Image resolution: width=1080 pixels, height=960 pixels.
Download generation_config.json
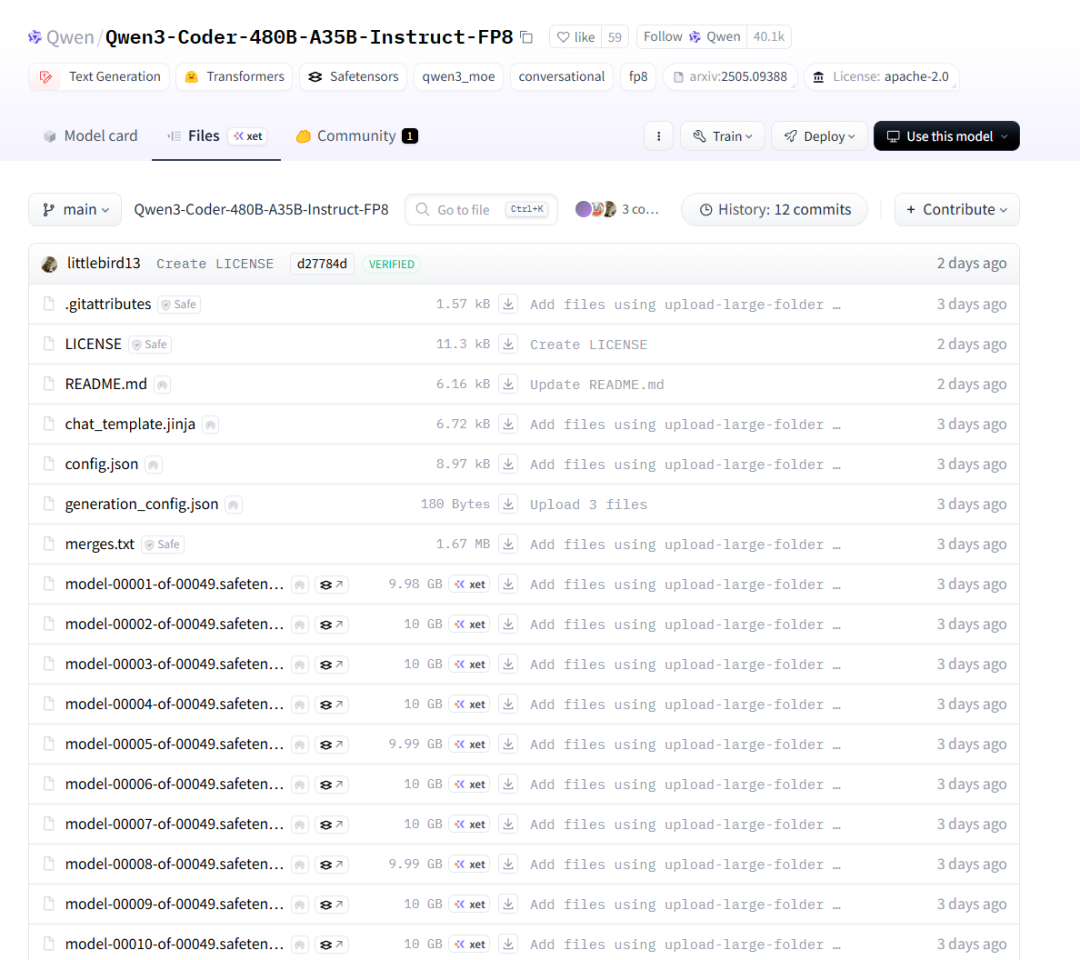point(508,503)
